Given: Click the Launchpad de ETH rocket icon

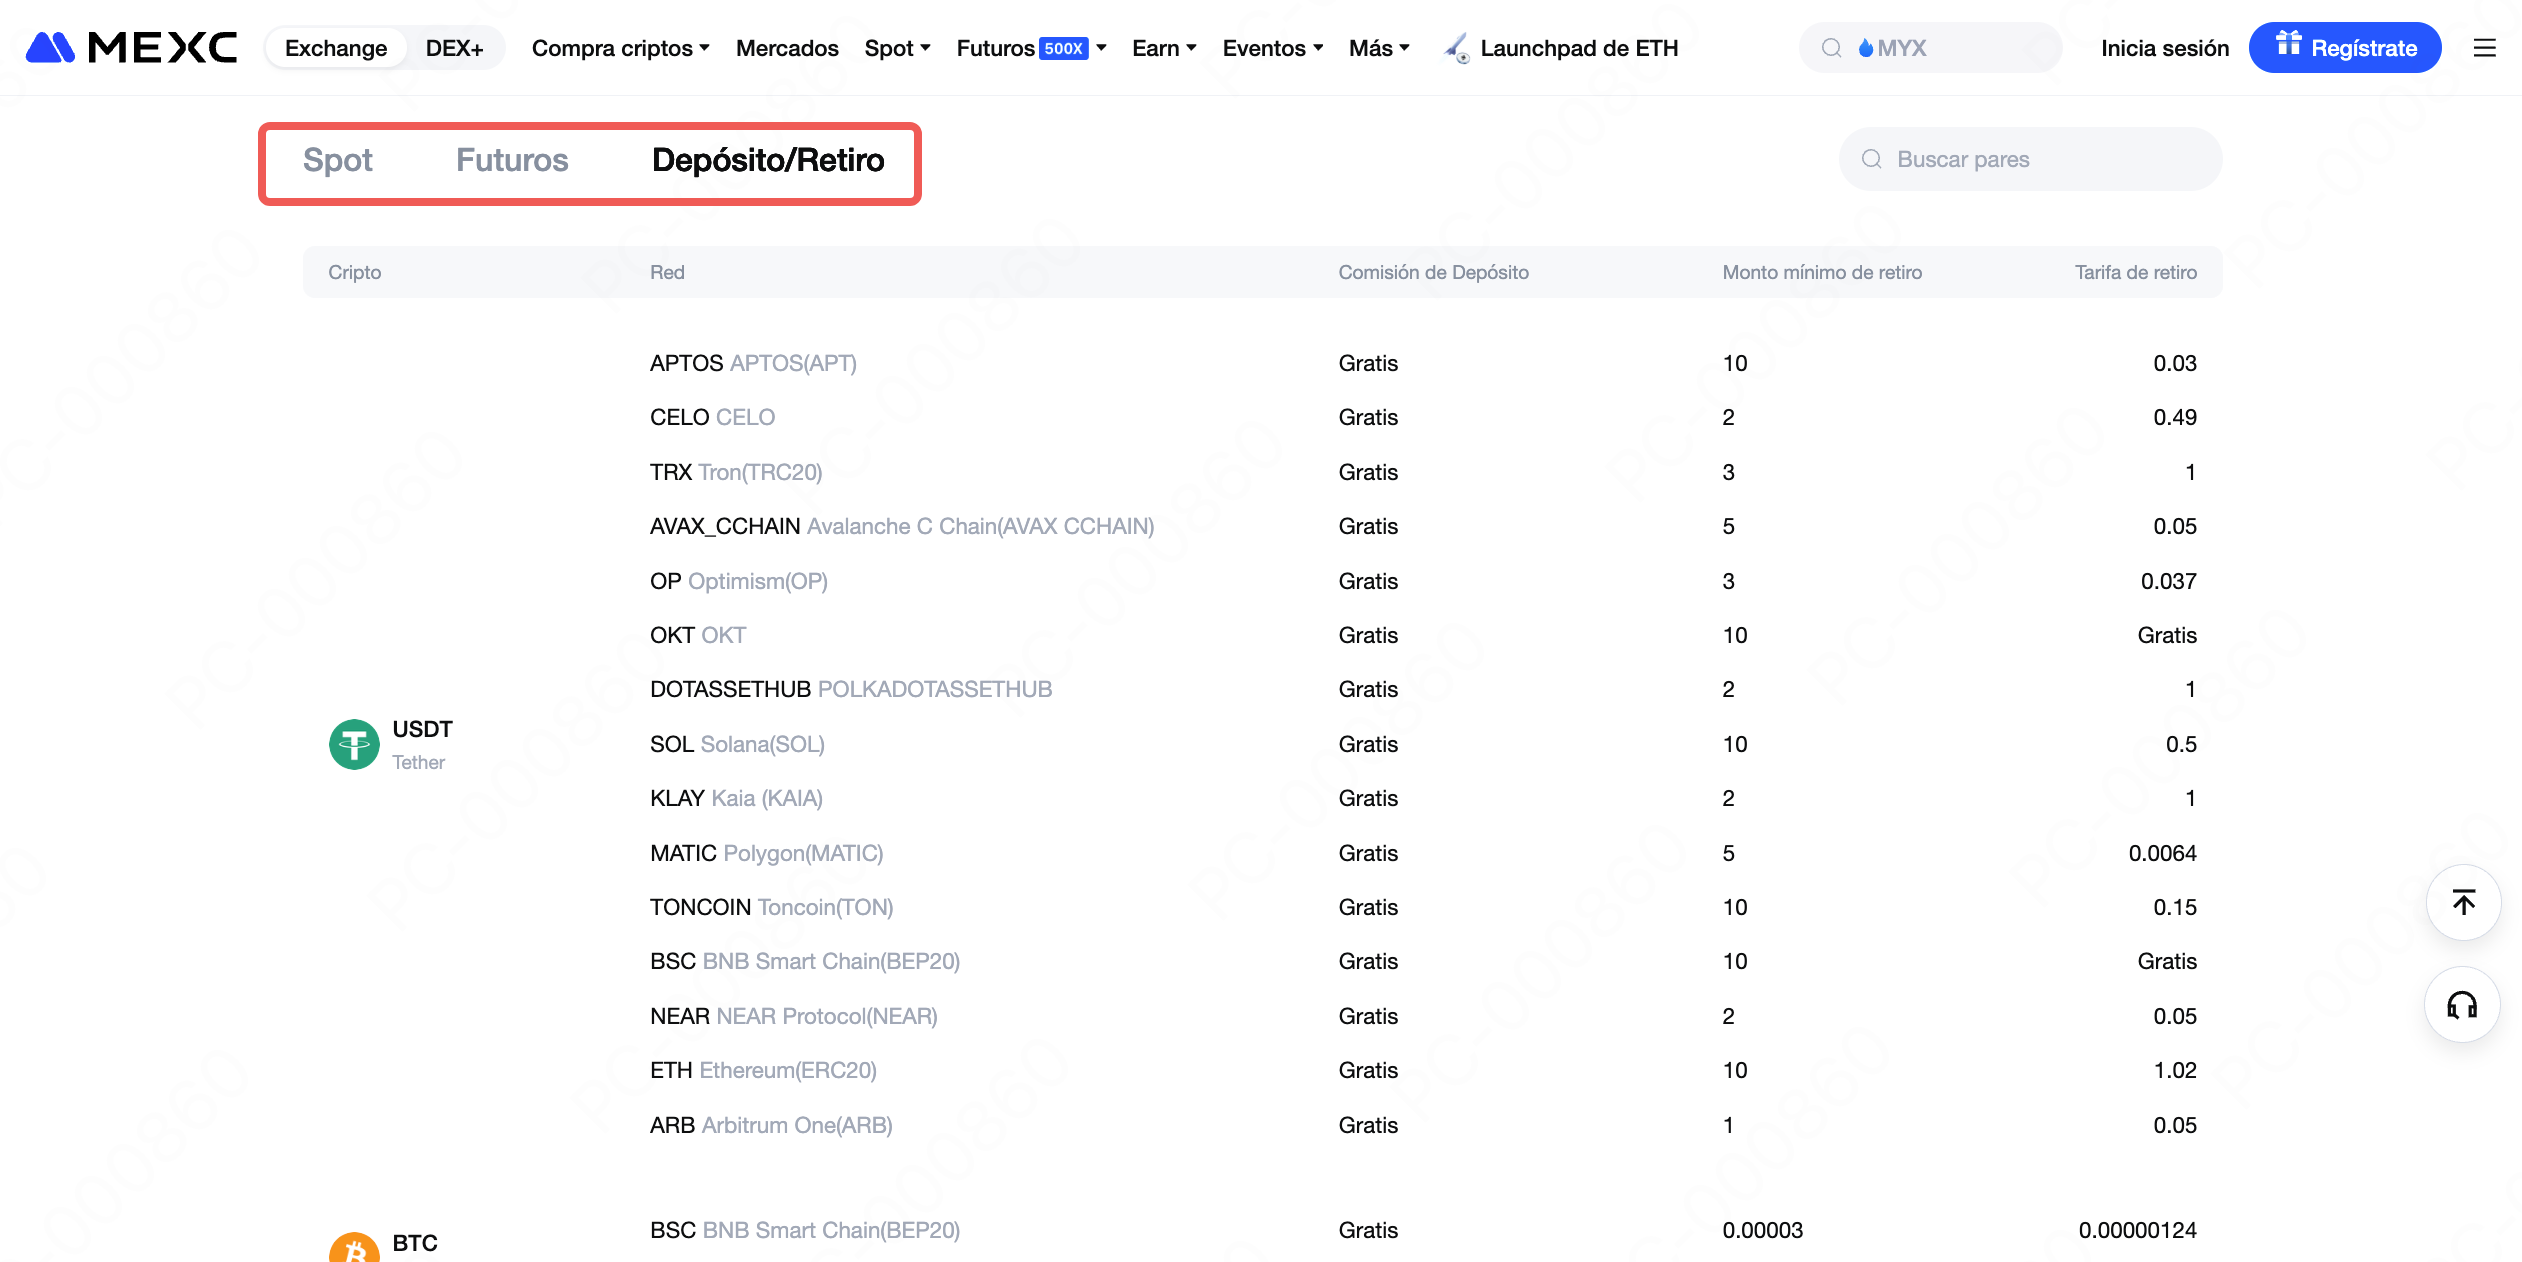Looking at the screenshot, I should point(1457,48).
